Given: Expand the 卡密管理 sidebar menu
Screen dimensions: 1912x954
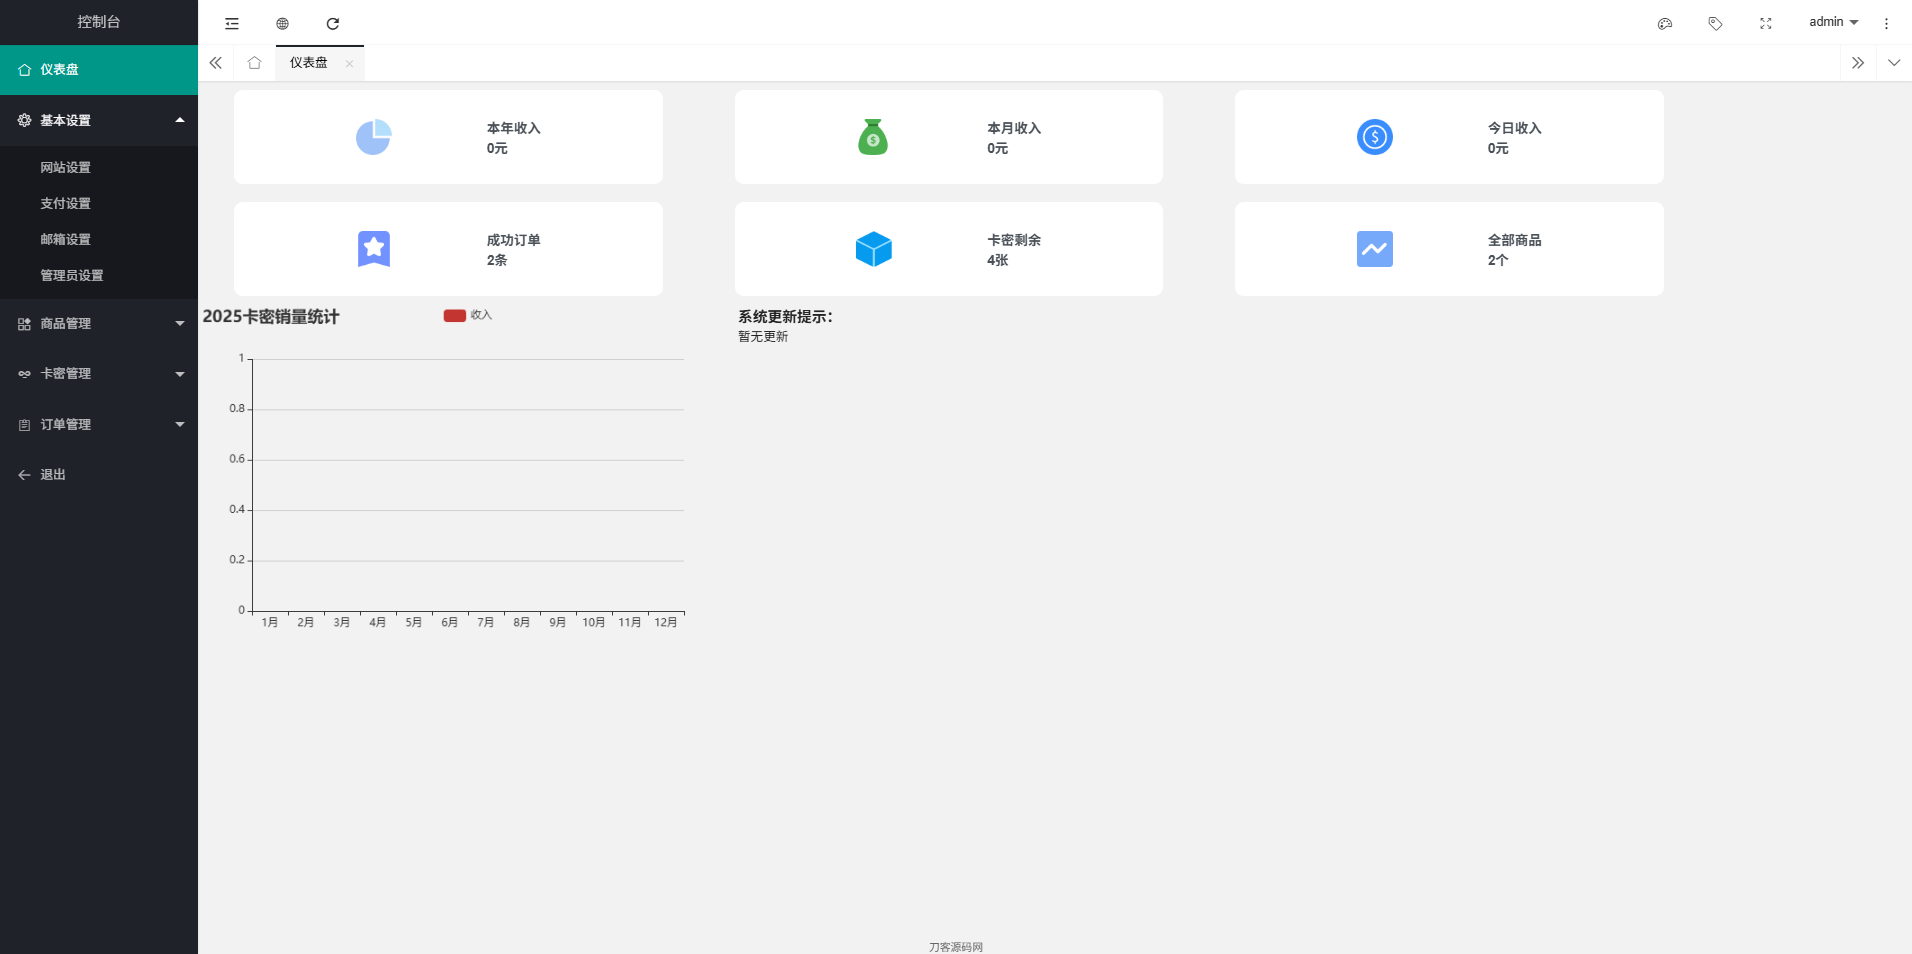Looking at the screenshot, I should [x=99, y=373].
